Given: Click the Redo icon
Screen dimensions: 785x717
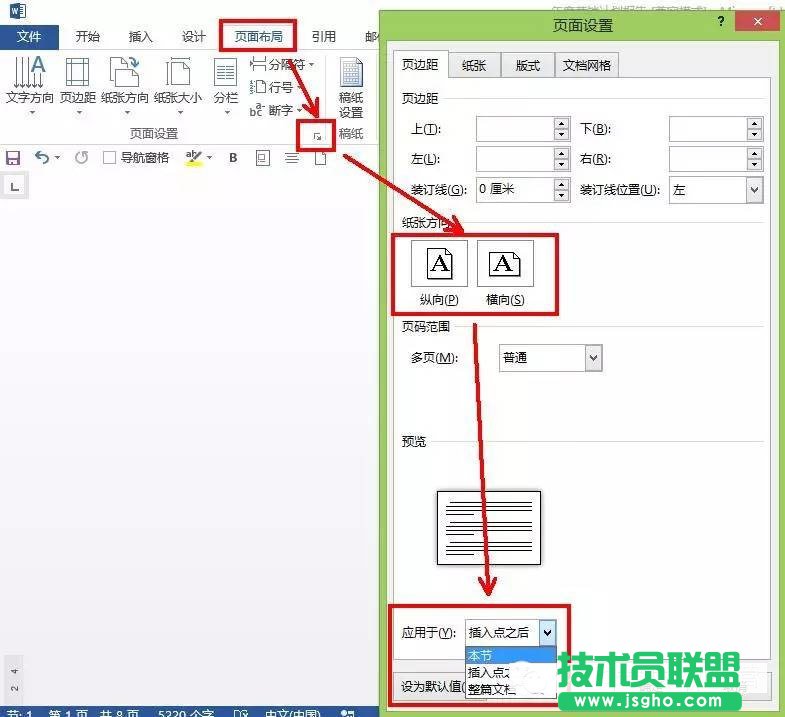Looking at the screenshot, I should pyautogui.click(x=81, y=158).
